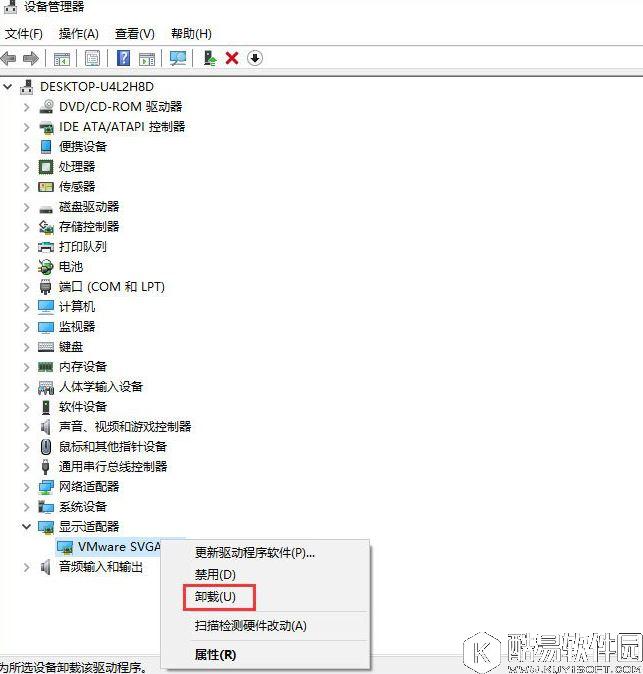Click the 打印队列 printer icon
The image size is (643, 674).
pos(46,247)
